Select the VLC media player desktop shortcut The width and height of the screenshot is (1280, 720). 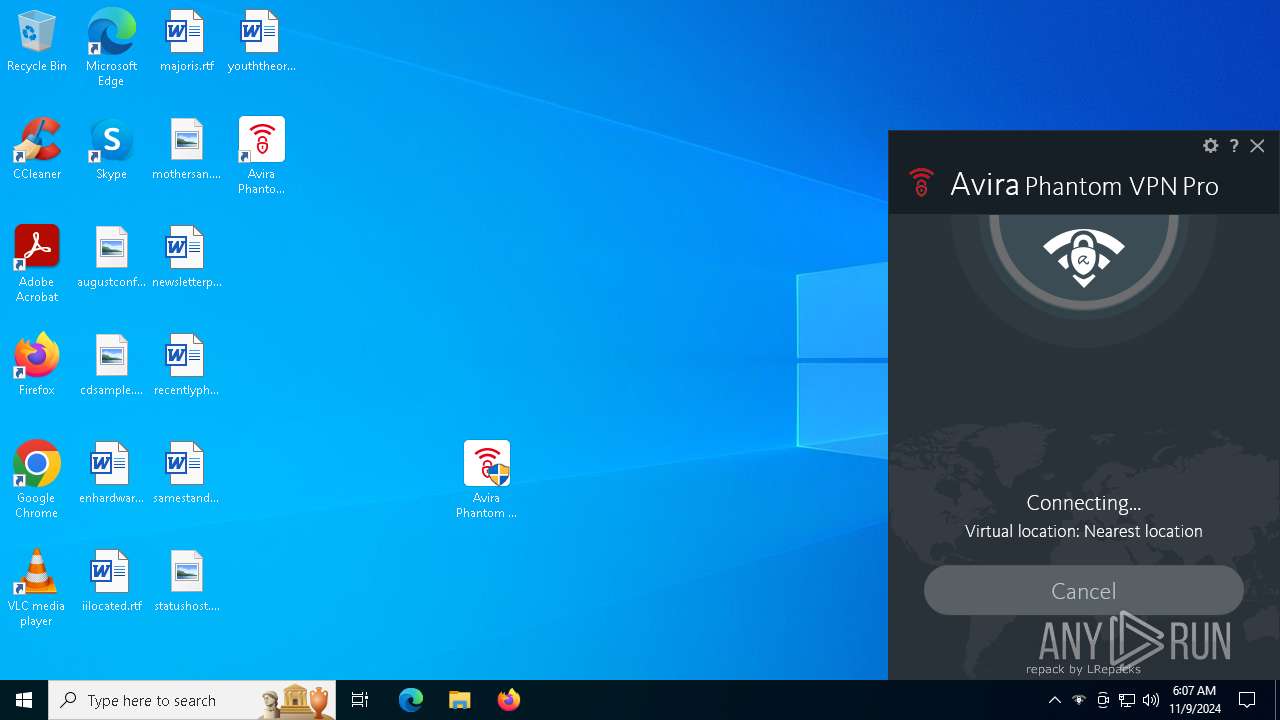37,588
